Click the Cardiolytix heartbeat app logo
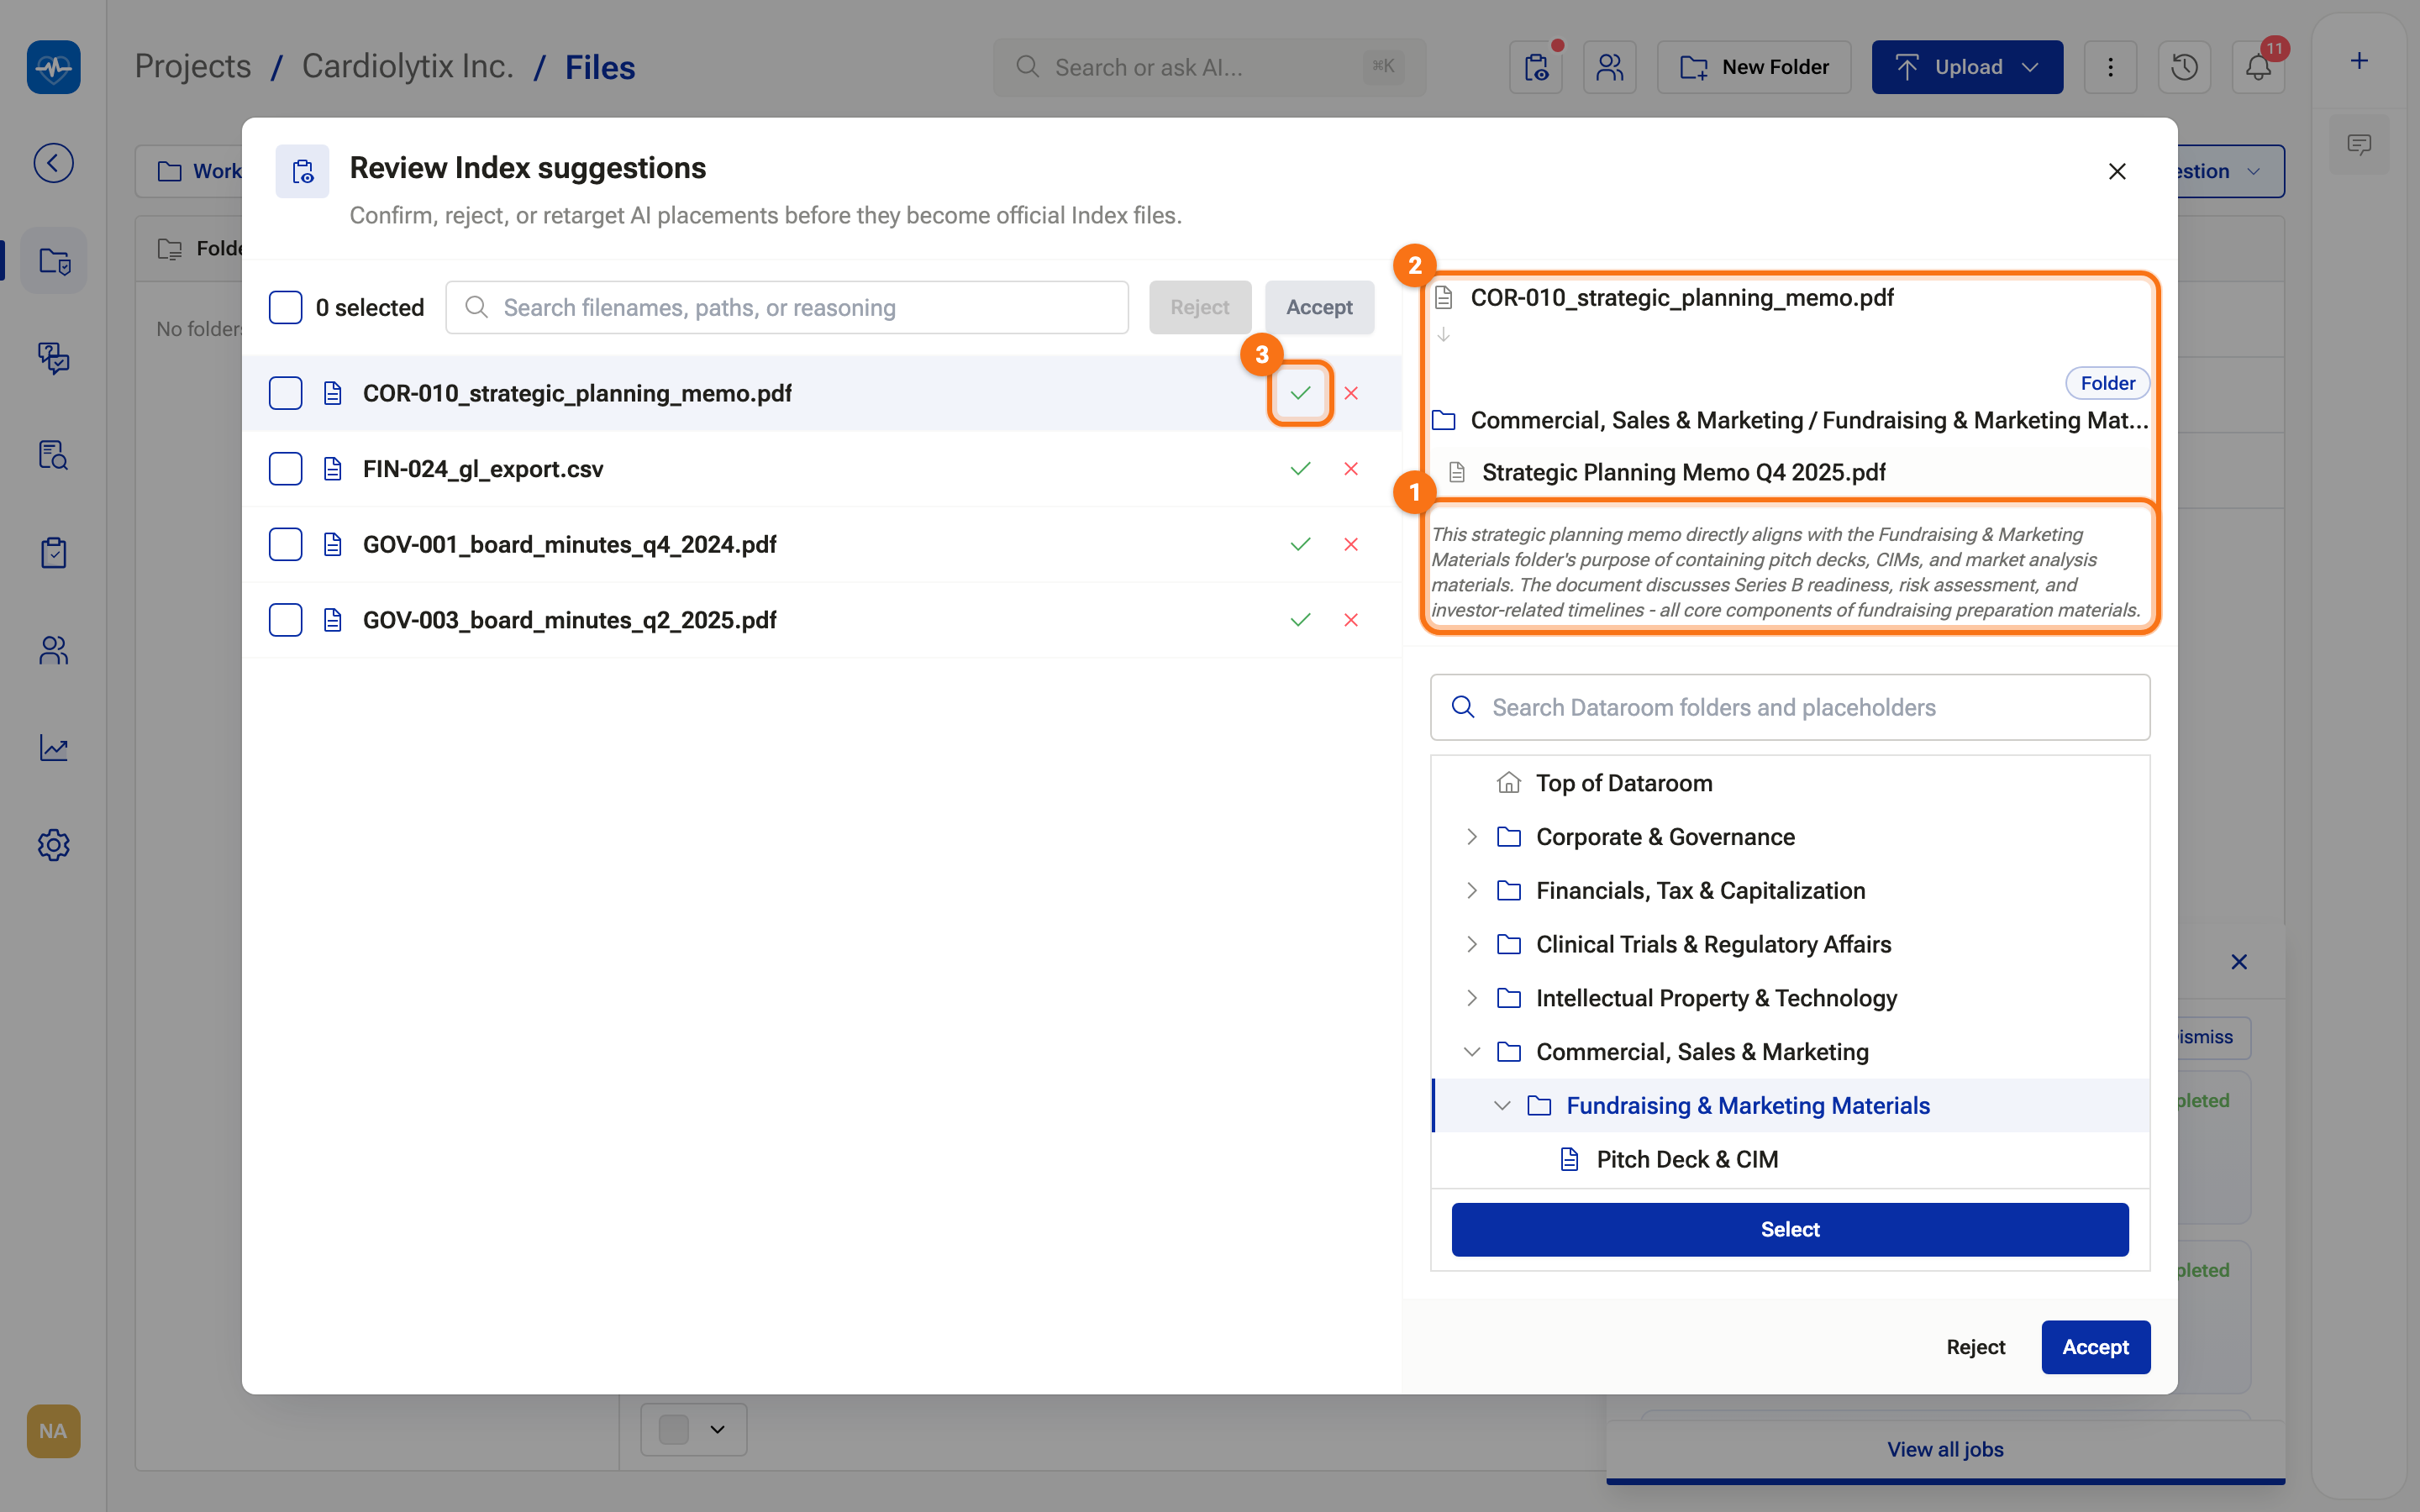The image size is (2420, 1512). click(x=53, y=67)
